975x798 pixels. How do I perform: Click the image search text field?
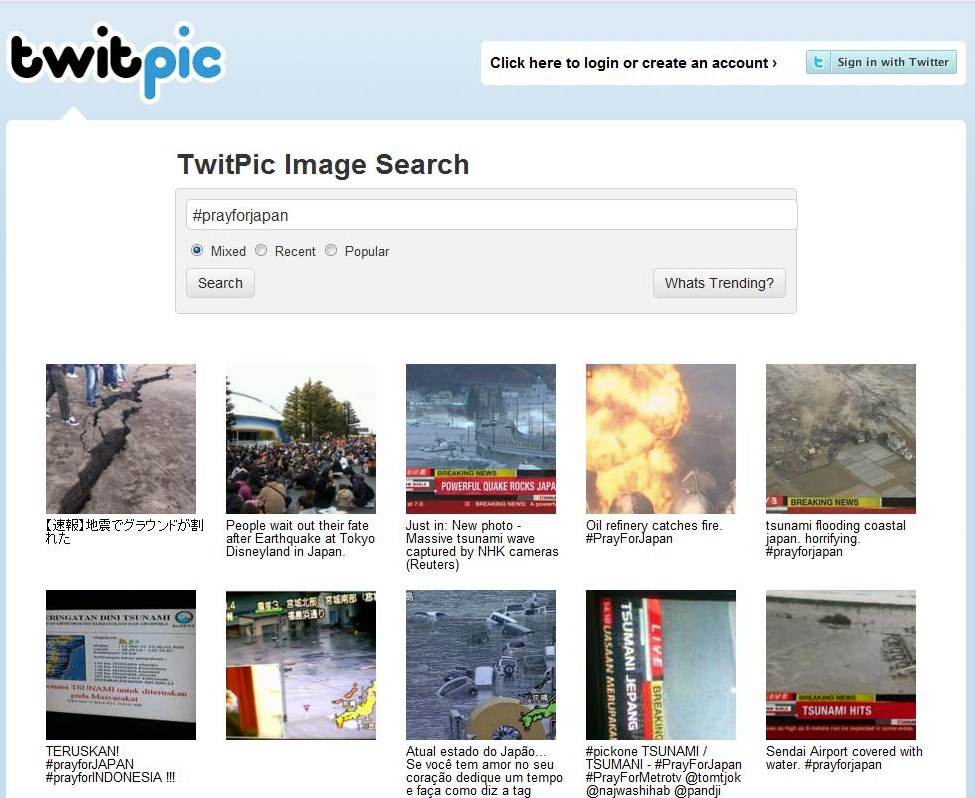[491, 215]
